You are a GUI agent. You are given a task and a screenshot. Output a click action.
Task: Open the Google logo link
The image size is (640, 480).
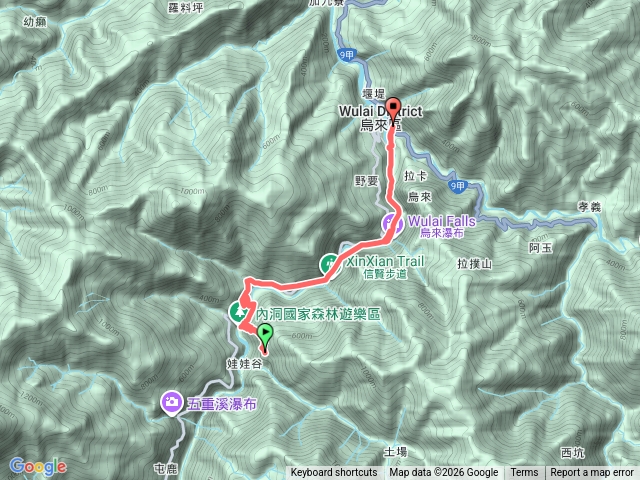[x=38, y=467]
